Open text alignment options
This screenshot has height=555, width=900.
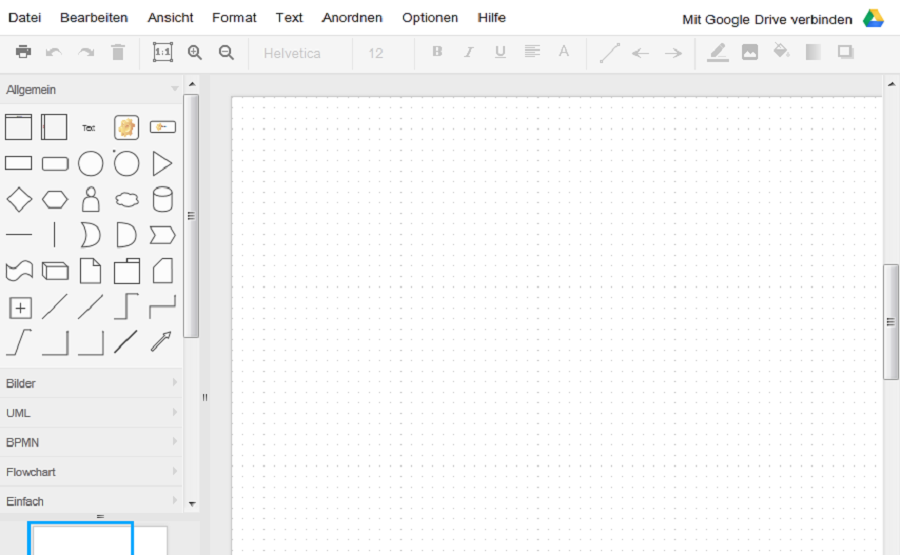532,52
